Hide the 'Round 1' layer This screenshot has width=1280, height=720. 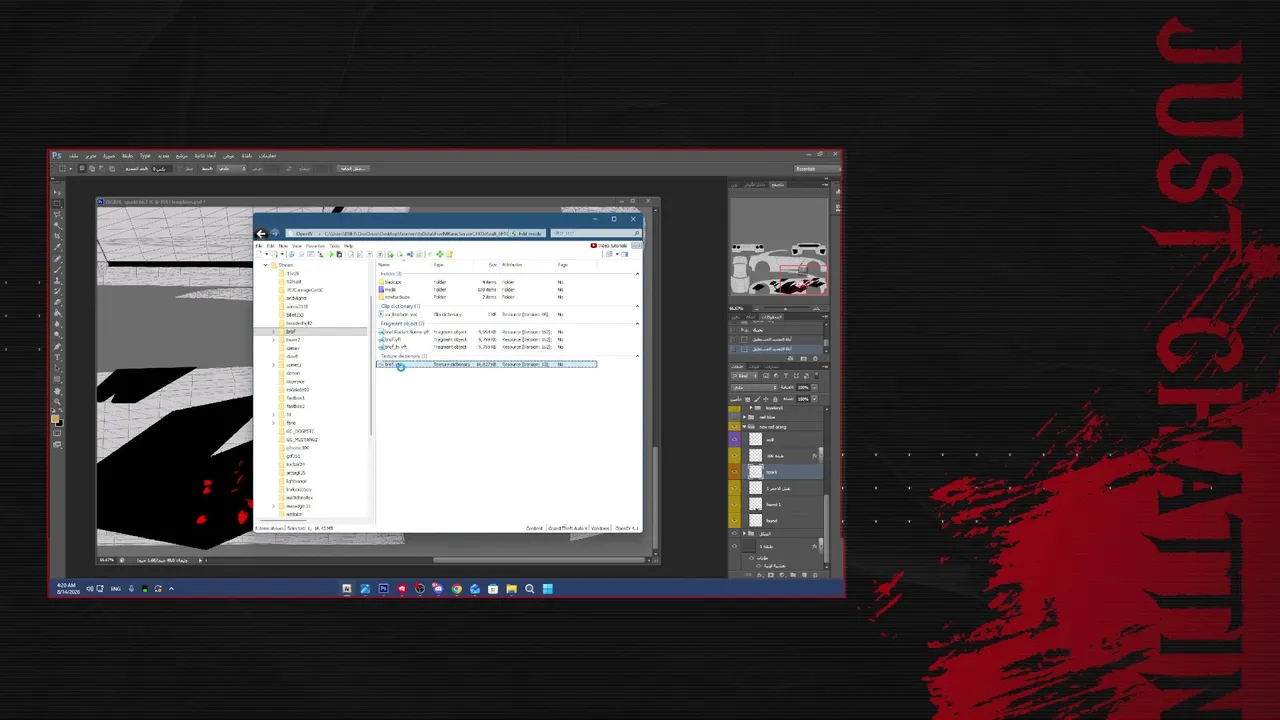point(735,504)
